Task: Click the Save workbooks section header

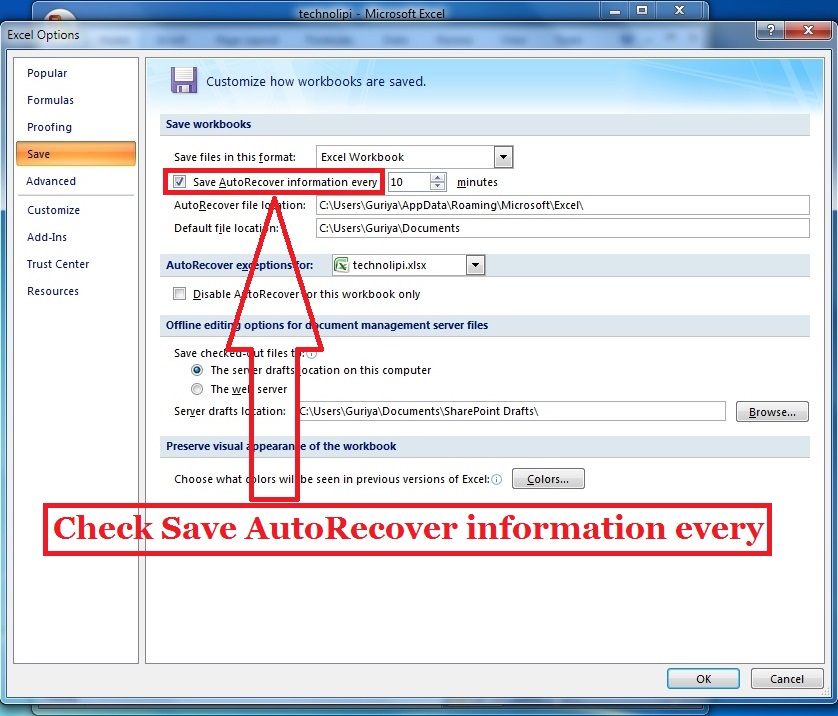Action: pos(208,124)
